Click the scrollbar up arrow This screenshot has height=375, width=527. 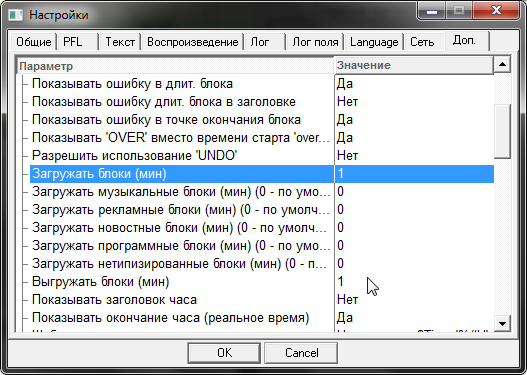(x=502, y=65)
